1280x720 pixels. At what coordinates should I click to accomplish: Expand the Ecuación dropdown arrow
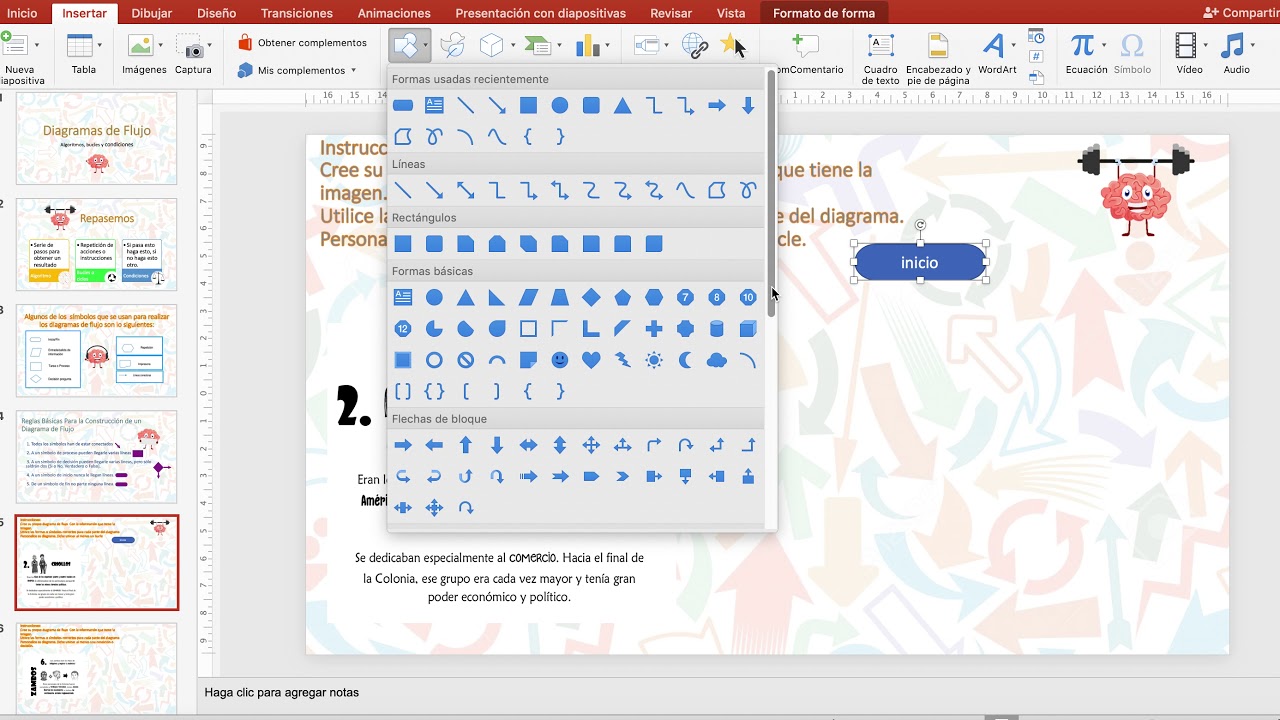pyautogui.click(x=1104, y=45)
